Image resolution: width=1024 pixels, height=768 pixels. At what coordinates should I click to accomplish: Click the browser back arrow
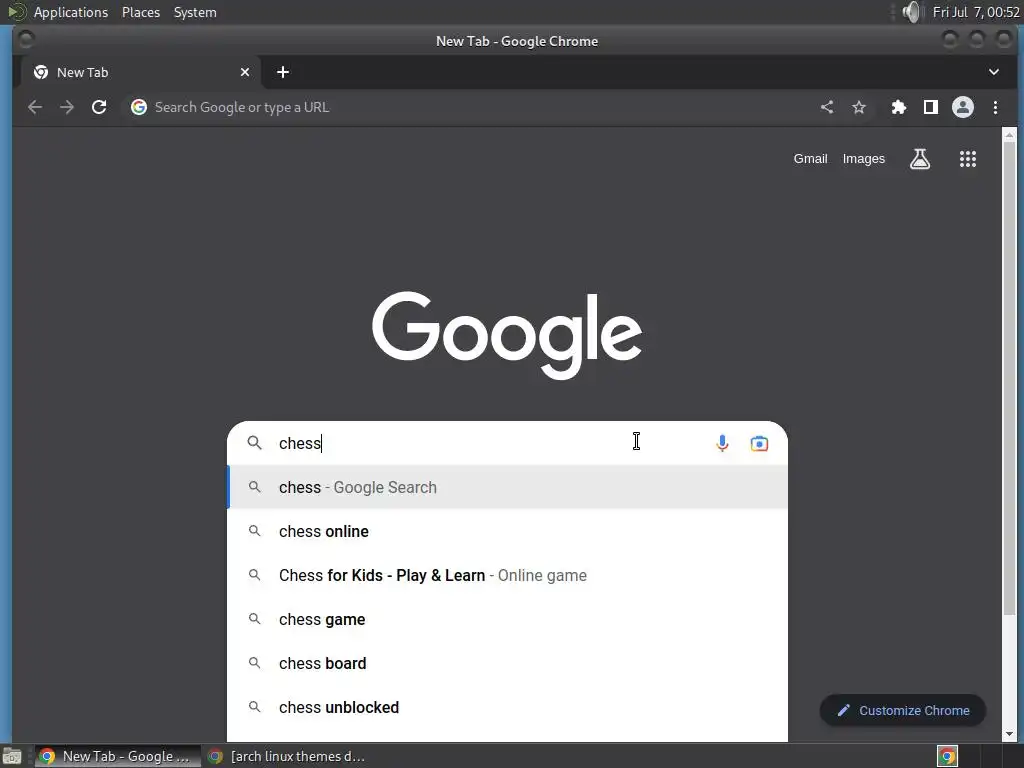[35, 107]
